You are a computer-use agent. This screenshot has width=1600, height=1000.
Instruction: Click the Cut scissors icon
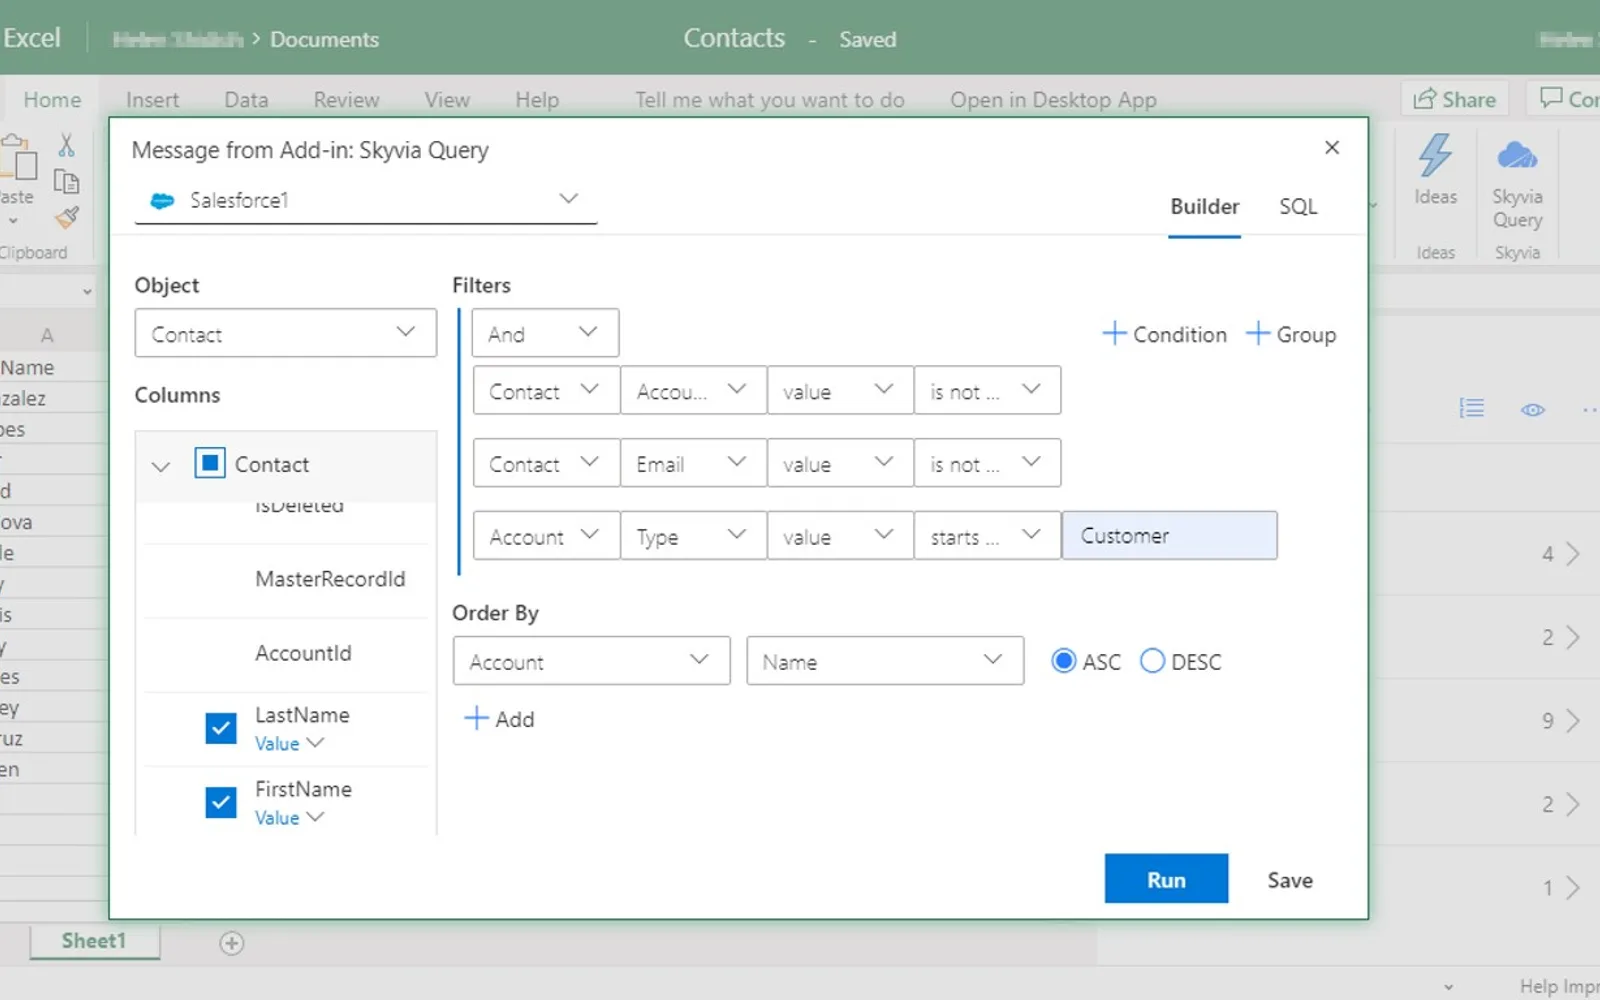[66, 145]
